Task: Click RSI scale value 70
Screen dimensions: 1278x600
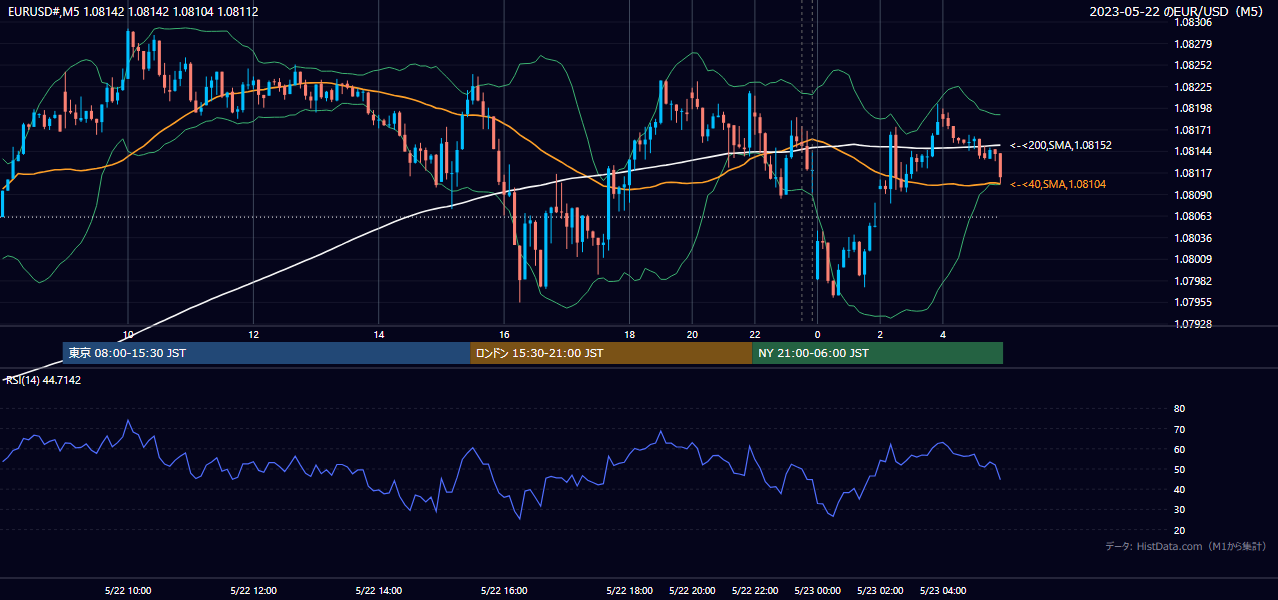Action: click(x=1180, y=429)
